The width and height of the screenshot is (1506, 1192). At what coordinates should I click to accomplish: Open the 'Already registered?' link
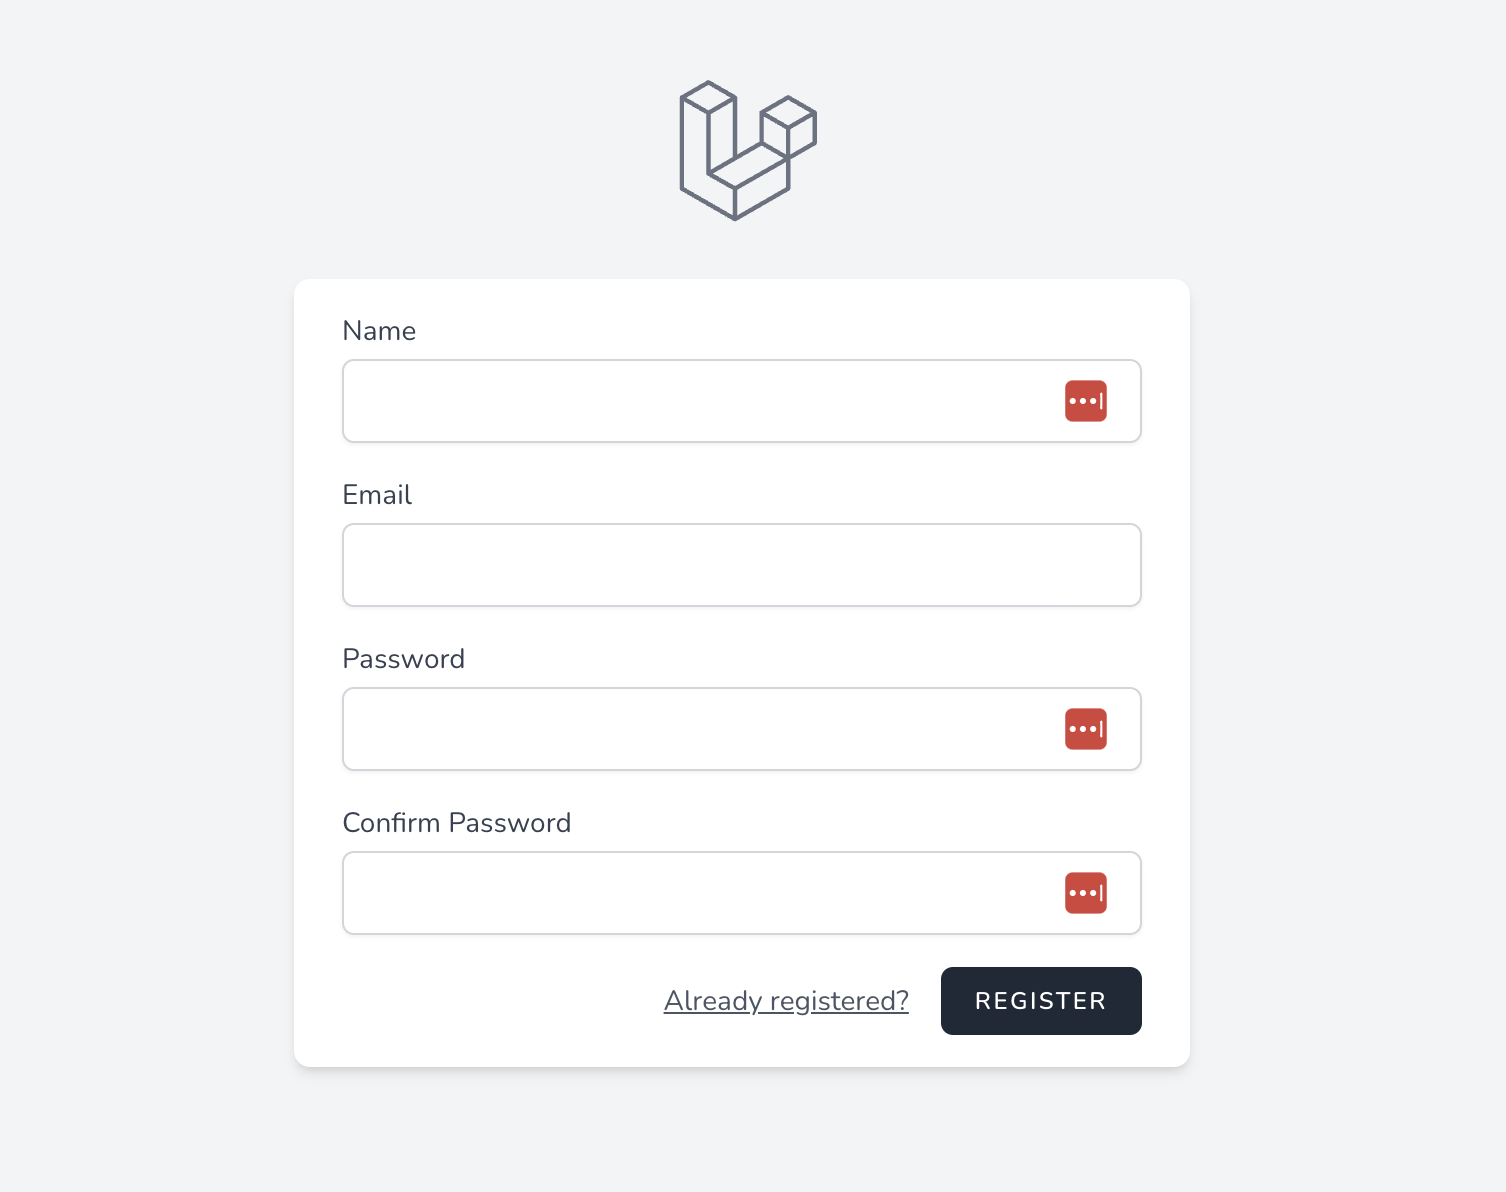click(786, 1001)
